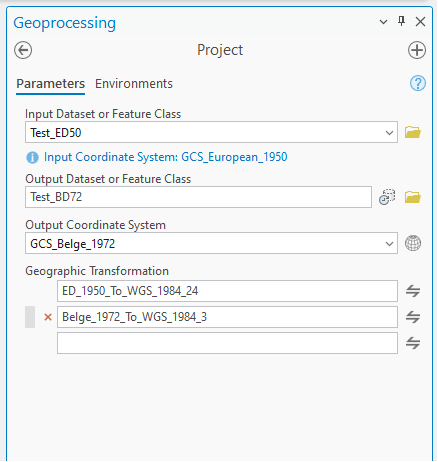Edit the Test_BD72 output dataset field
This screenshot has width=438, height=462.
click(198, 197)
